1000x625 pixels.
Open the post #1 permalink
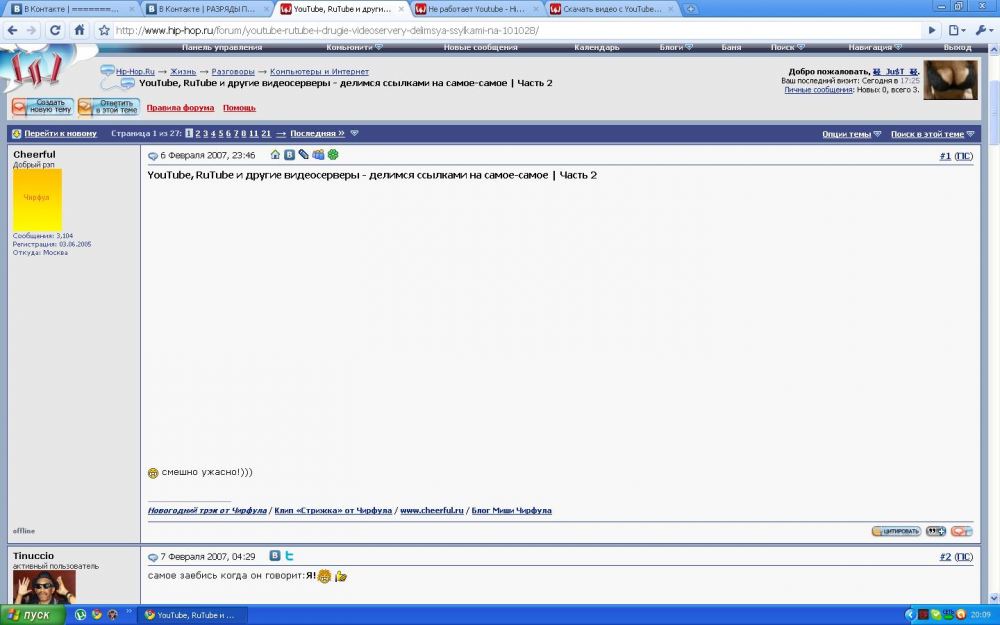(x=945, y=156)
